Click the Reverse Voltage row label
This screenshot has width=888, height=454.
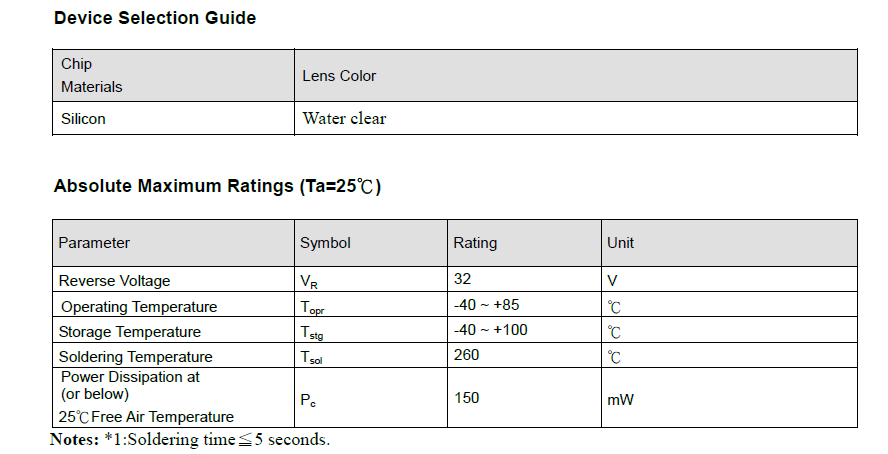[114, 281]
